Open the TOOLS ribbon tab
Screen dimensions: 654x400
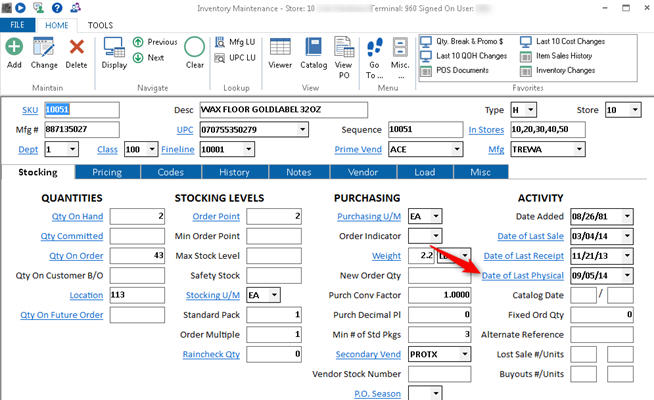click(100, 24)
